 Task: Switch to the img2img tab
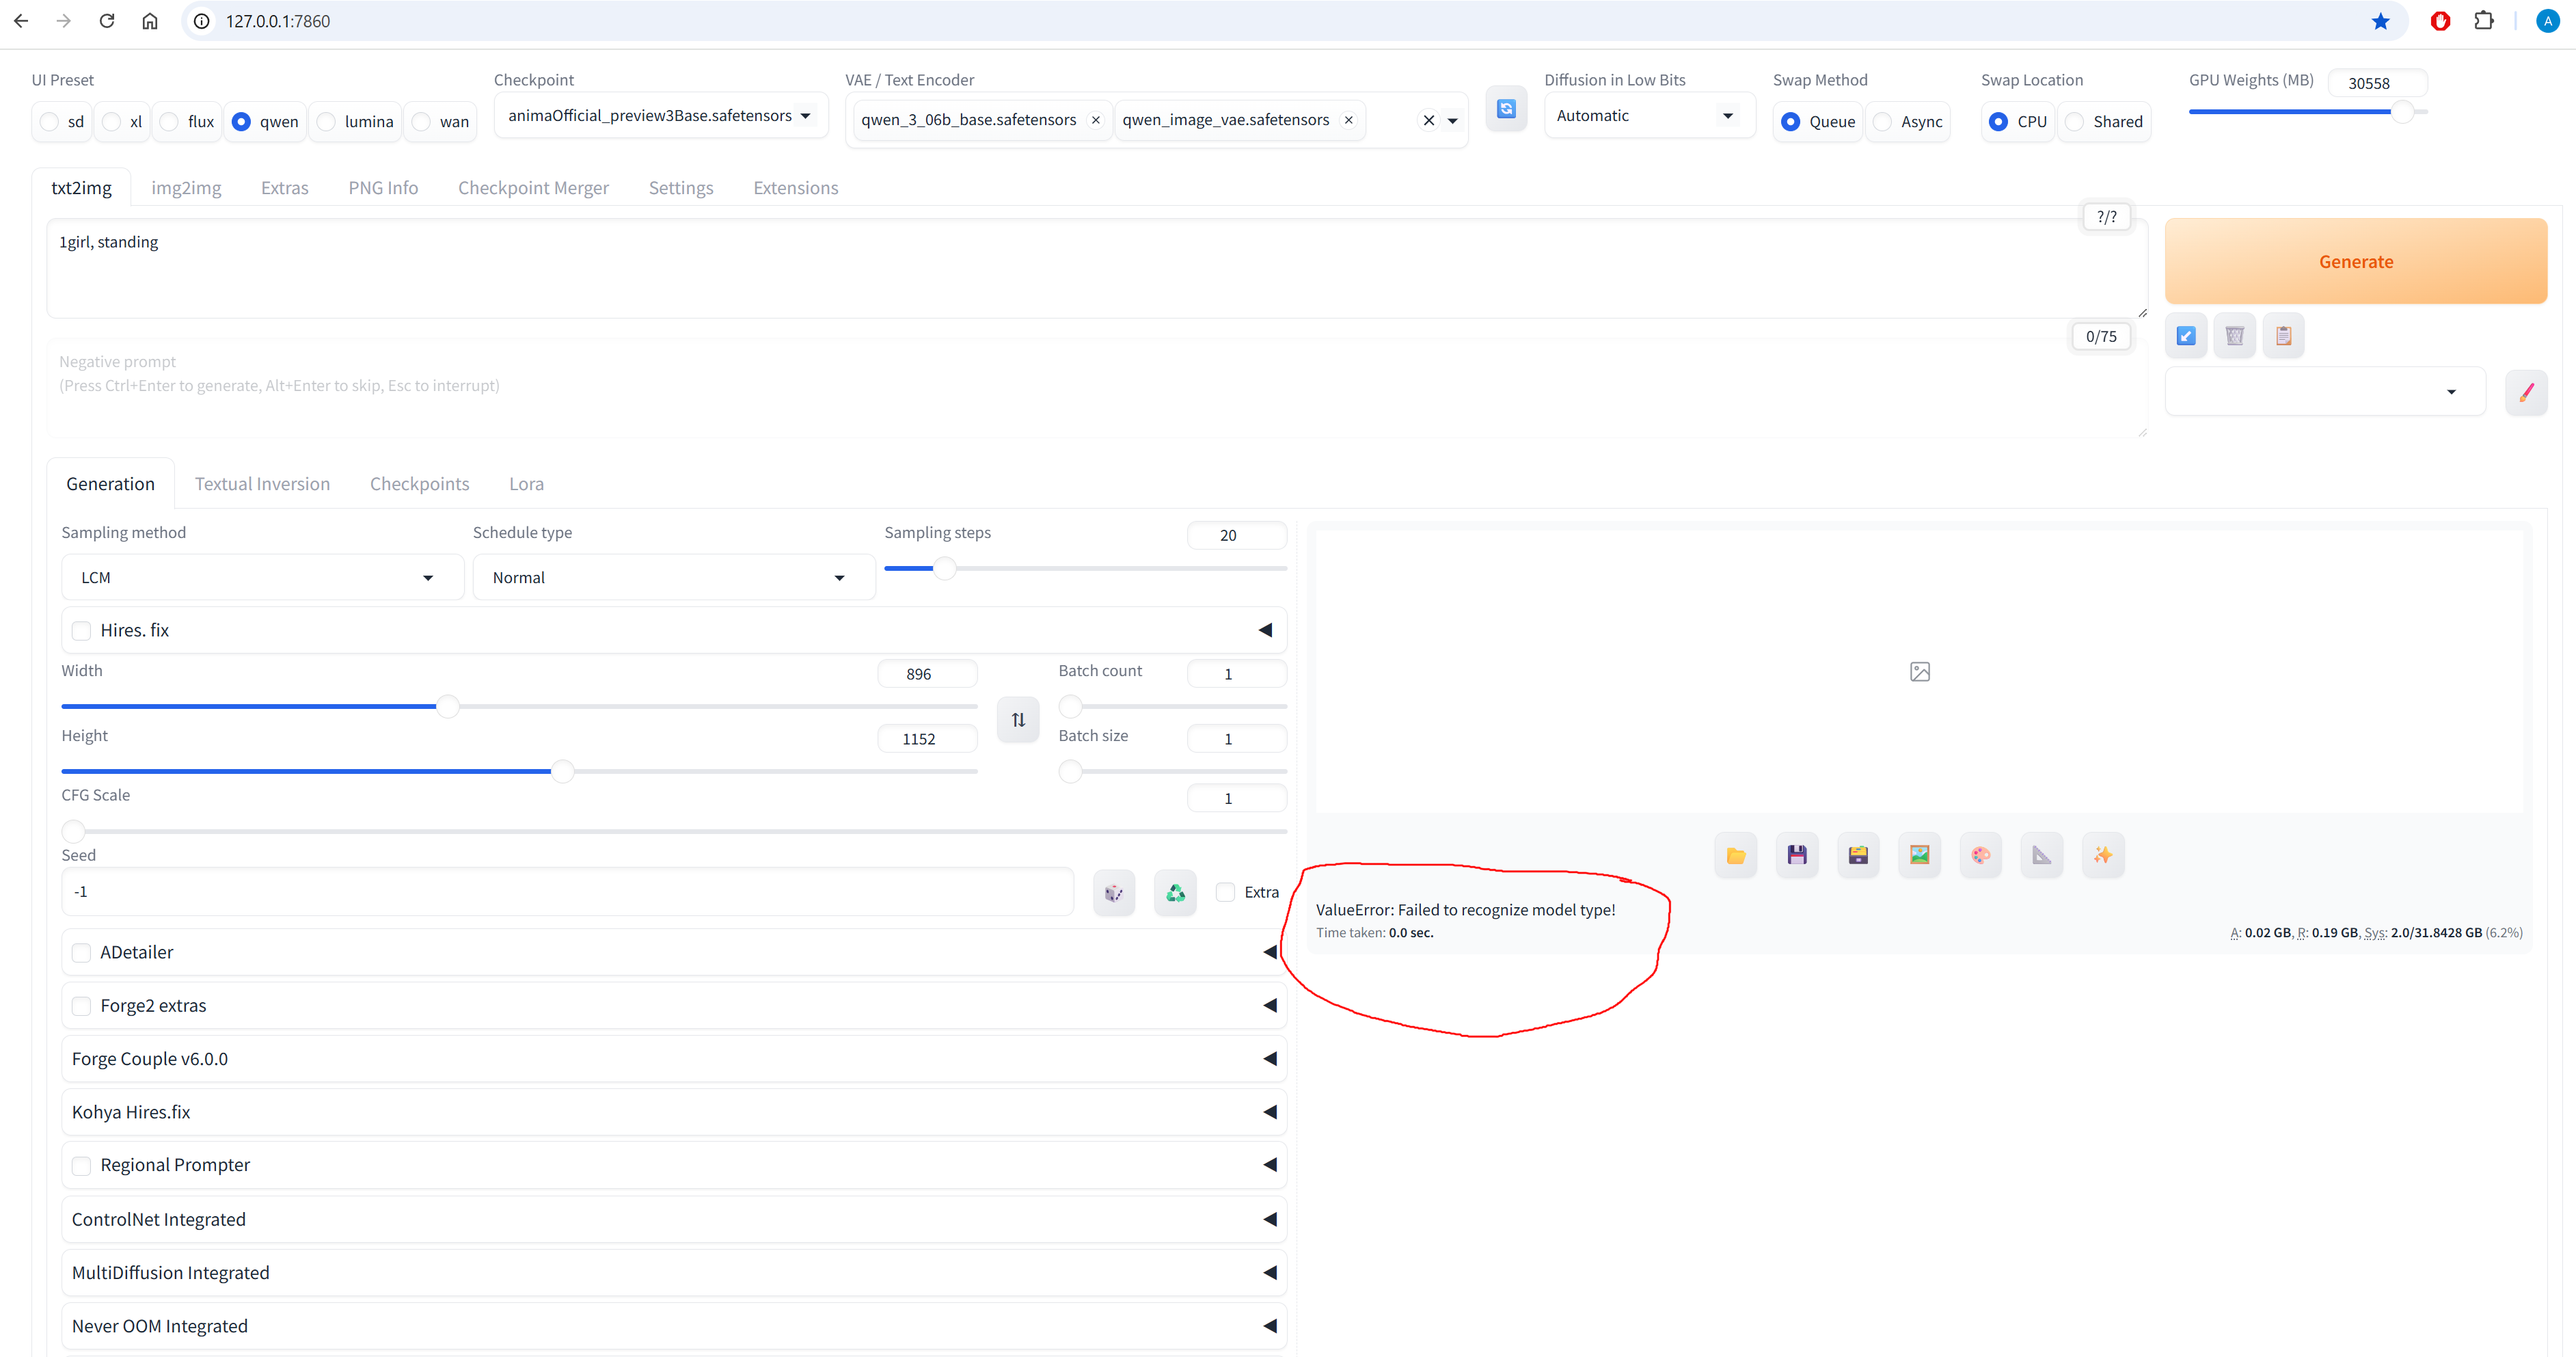point(186,188)
